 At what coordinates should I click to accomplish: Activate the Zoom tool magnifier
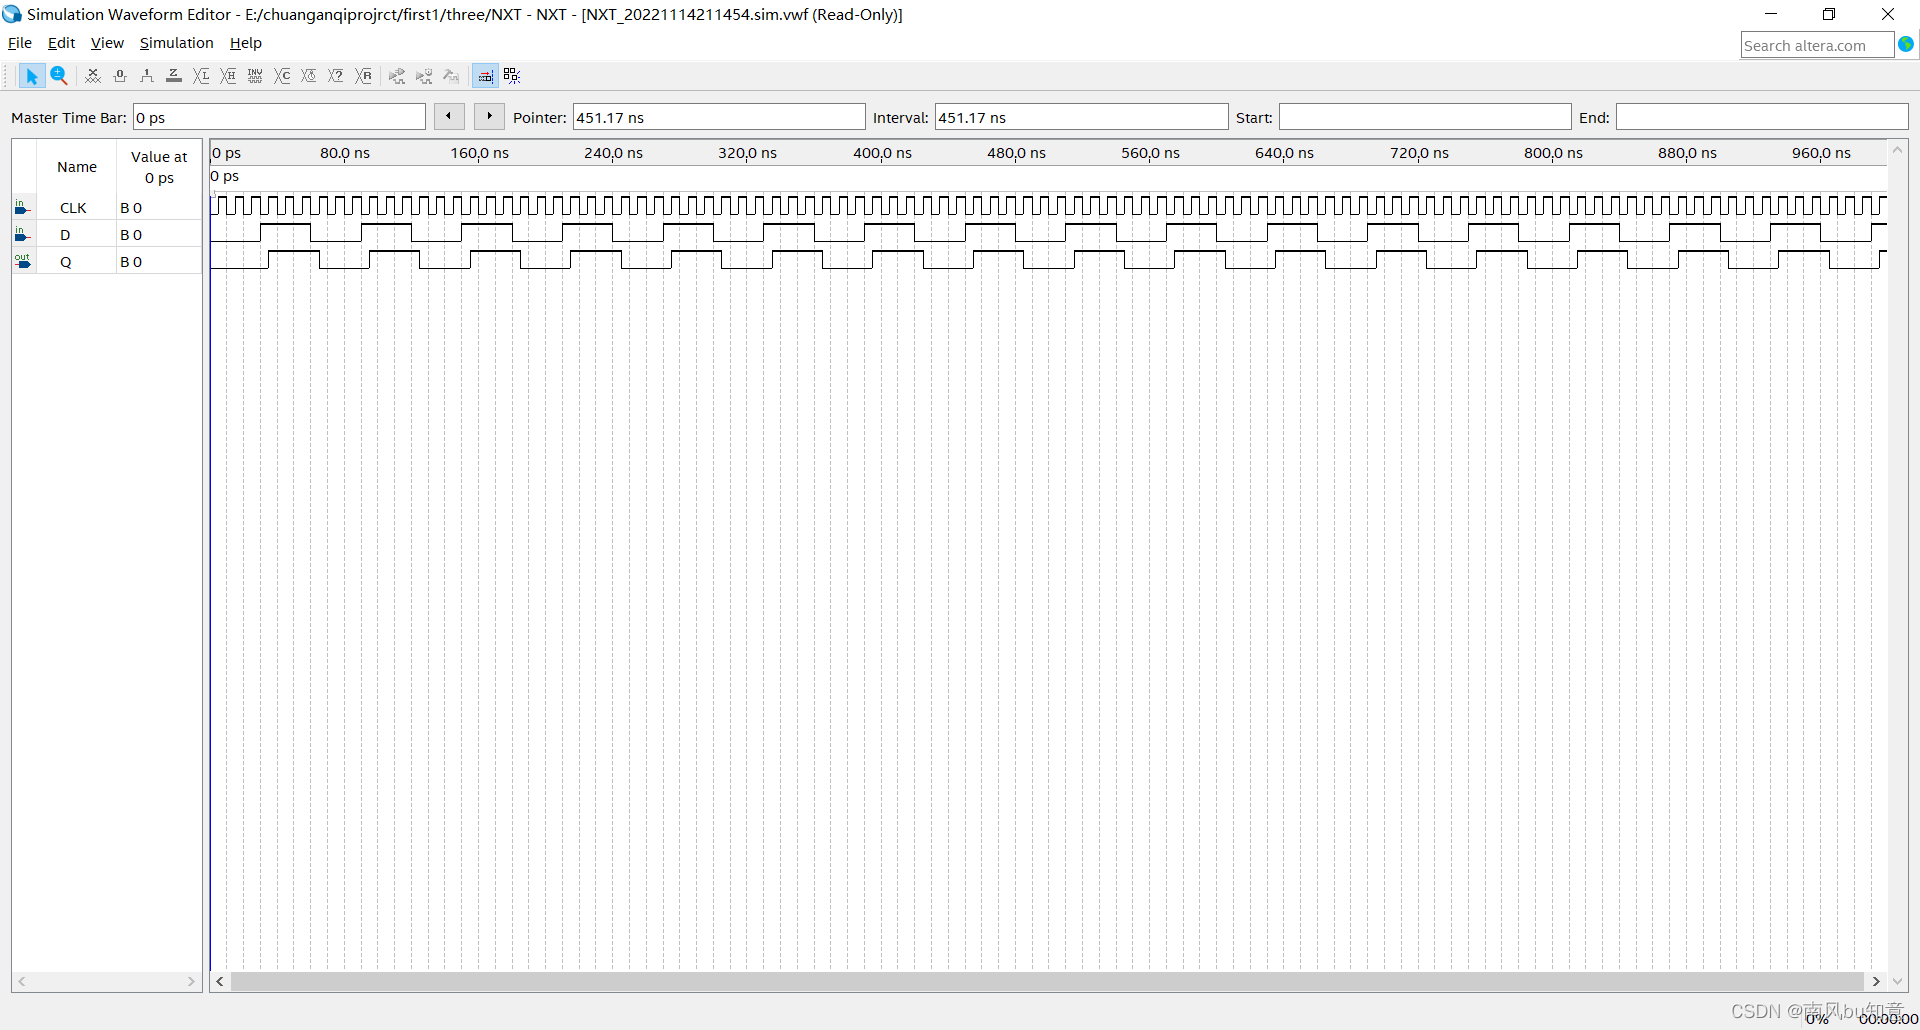tap(59, 76)
